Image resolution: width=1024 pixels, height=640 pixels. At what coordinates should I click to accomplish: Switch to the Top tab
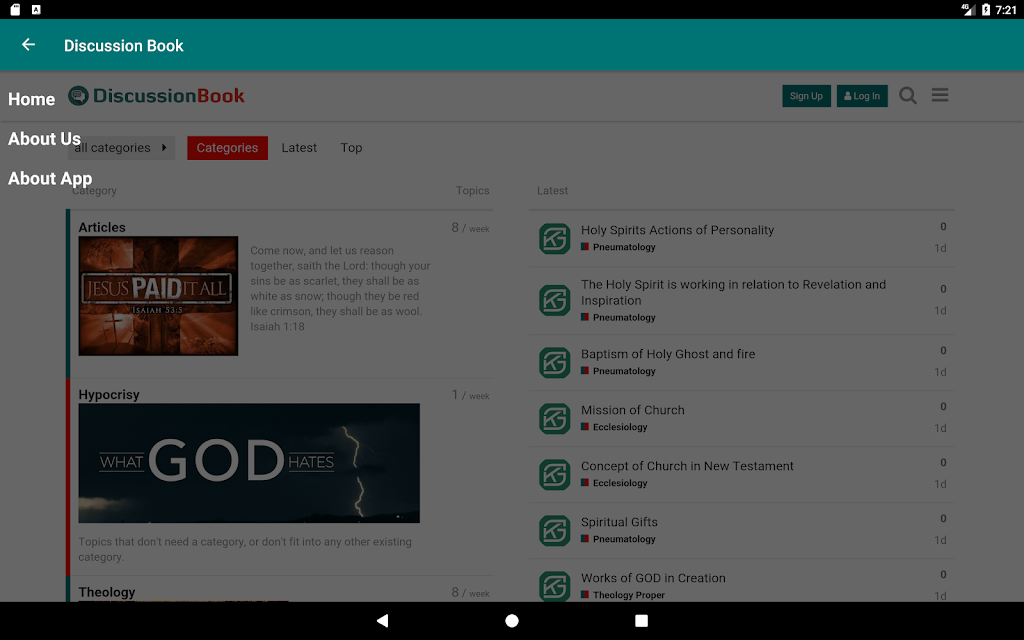click(351, 148)
